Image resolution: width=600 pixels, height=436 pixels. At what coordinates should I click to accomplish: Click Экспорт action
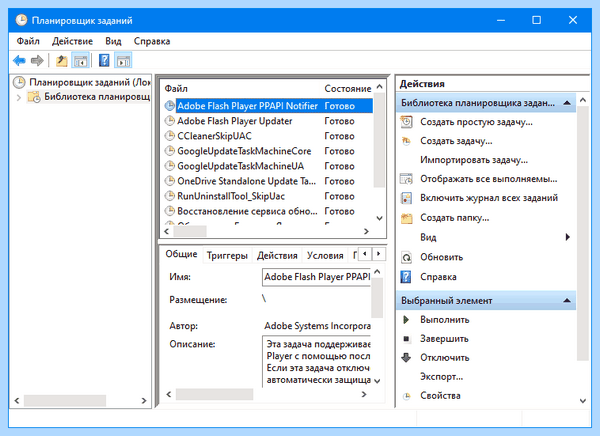(442, 377)
